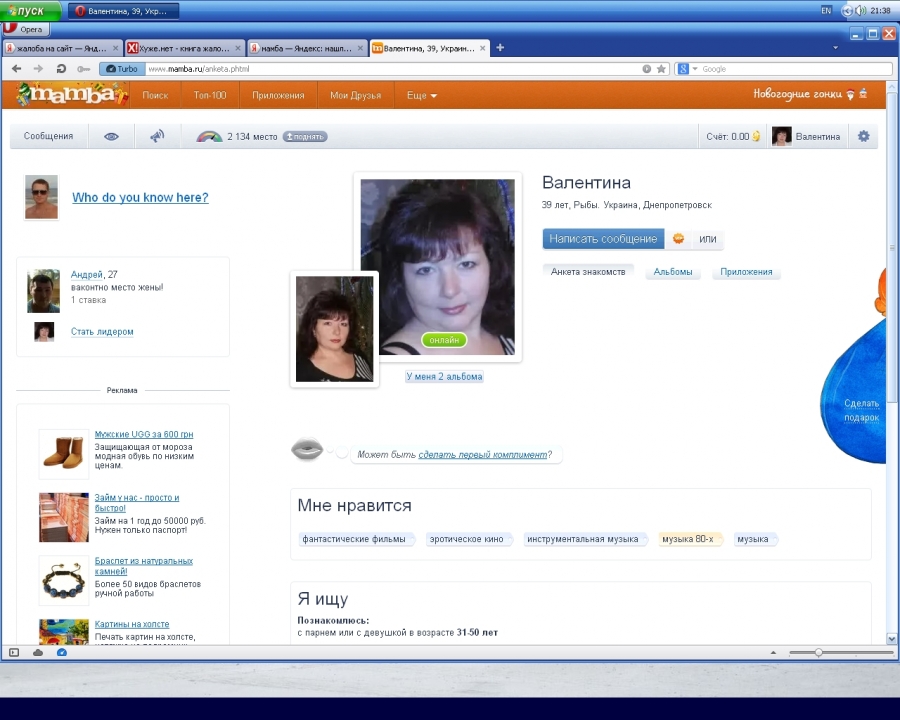Select the Альбомы profile tab
900x720 pixels.
(673, 271)
